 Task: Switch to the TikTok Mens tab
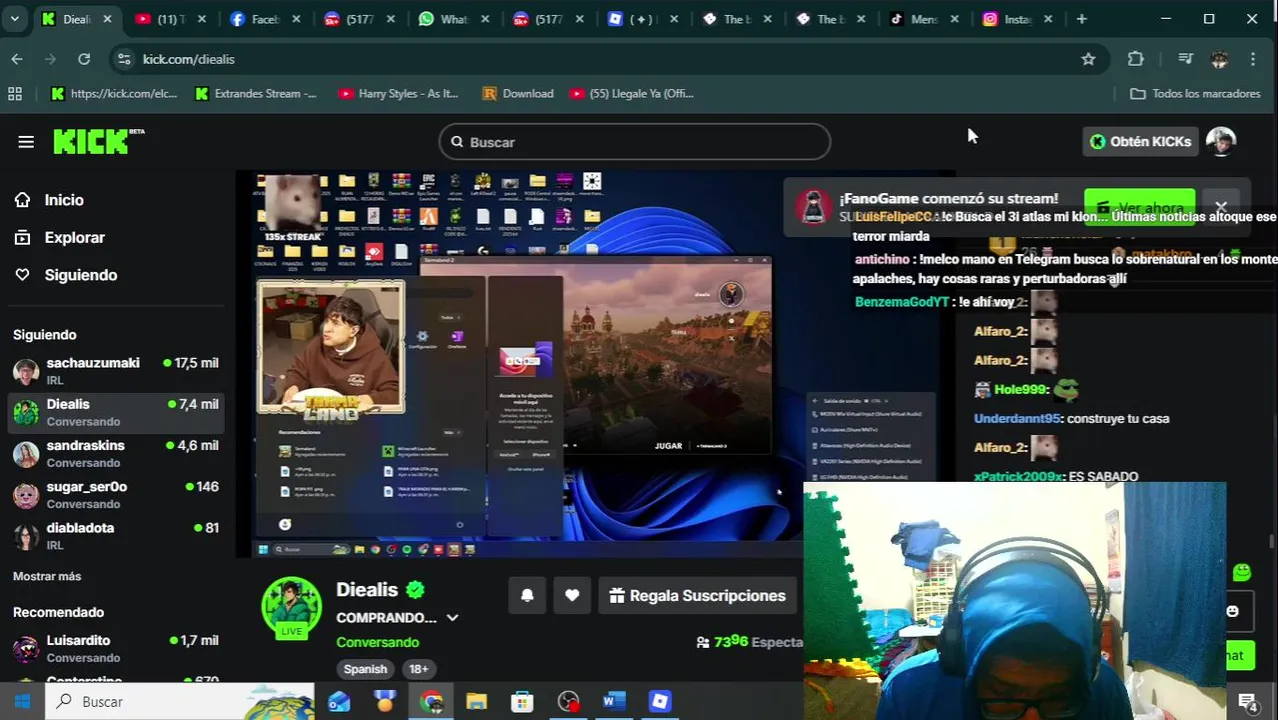(x=922, y=19)
